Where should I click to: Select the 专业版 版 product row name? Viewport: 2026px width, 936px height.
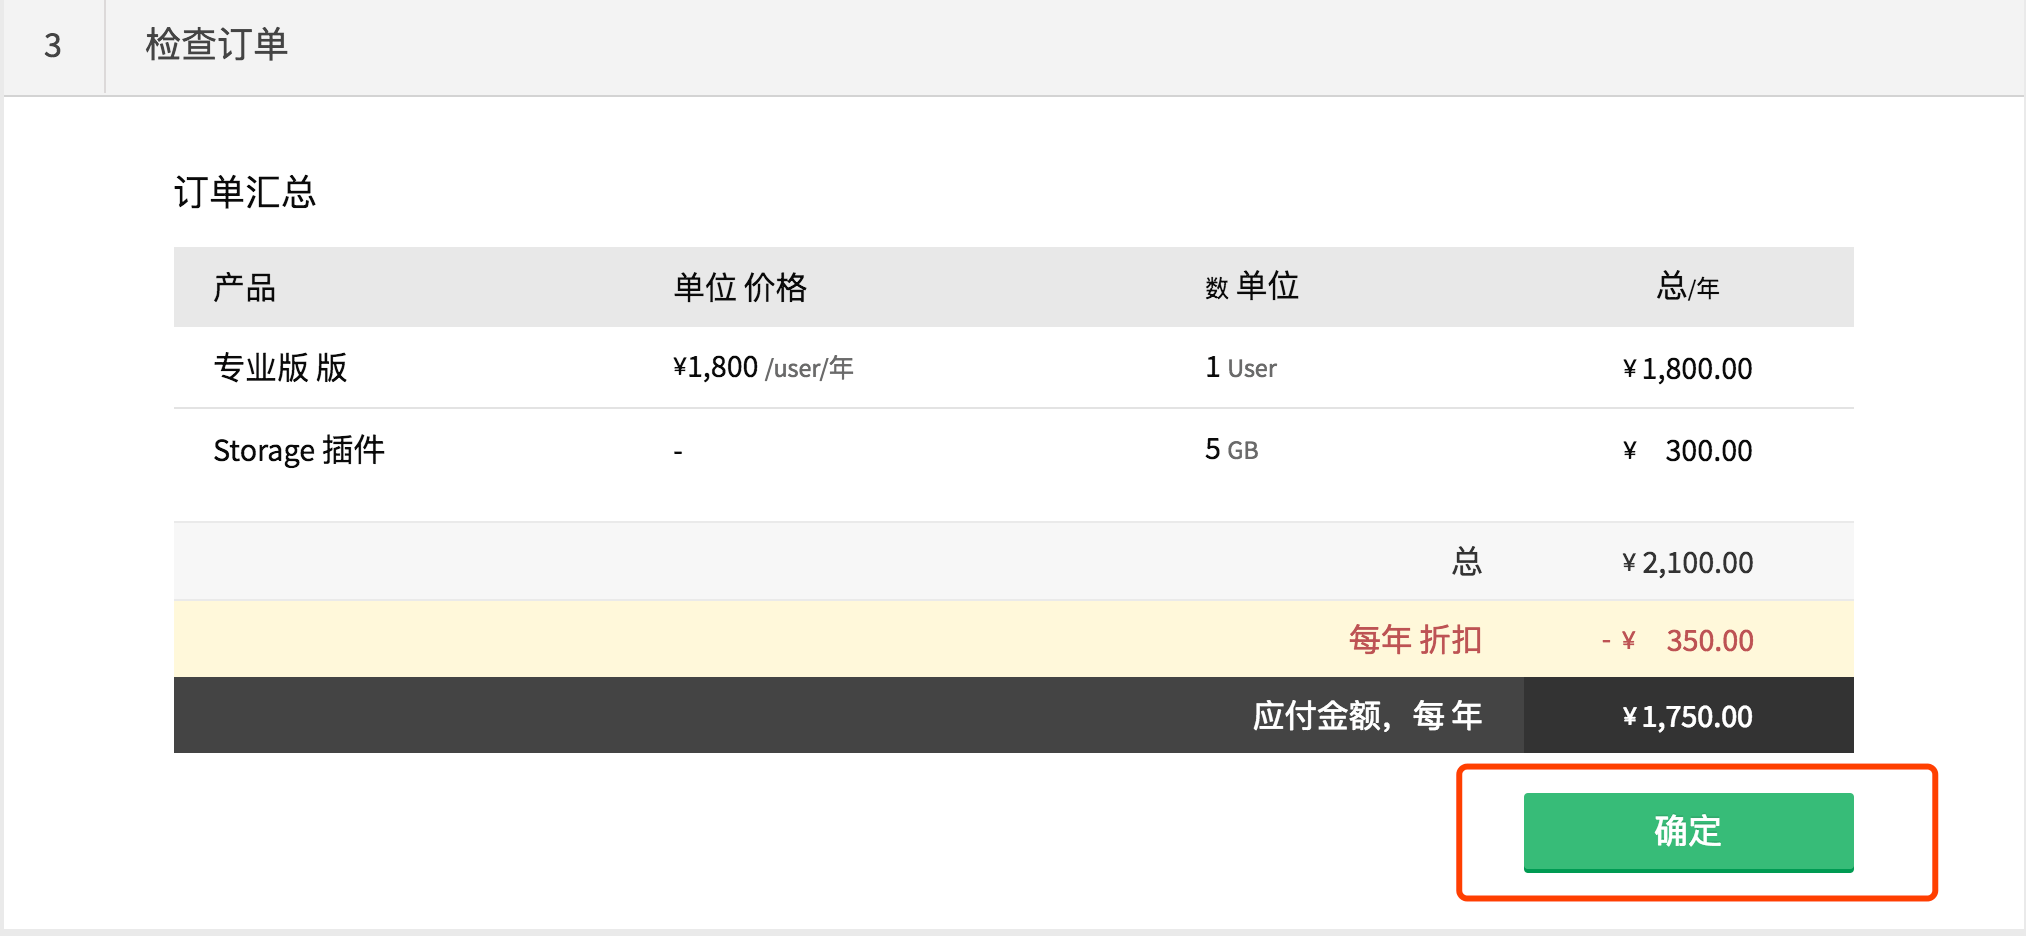[280, 368]
